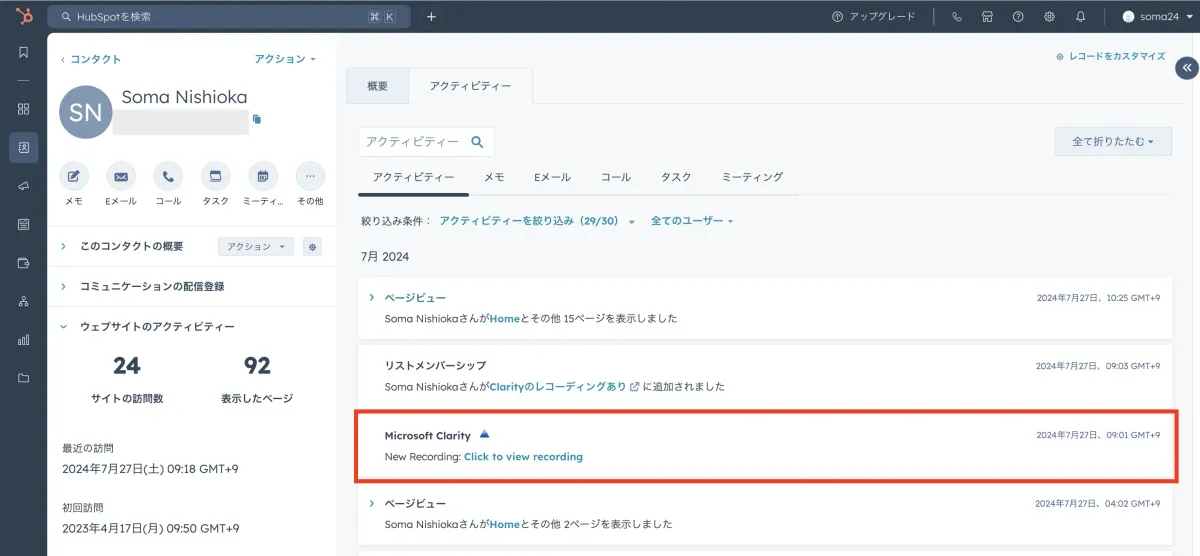The image size is (1200, 556).
Task: Select the Eメール activity sub-tab
Action: point(552,177)
